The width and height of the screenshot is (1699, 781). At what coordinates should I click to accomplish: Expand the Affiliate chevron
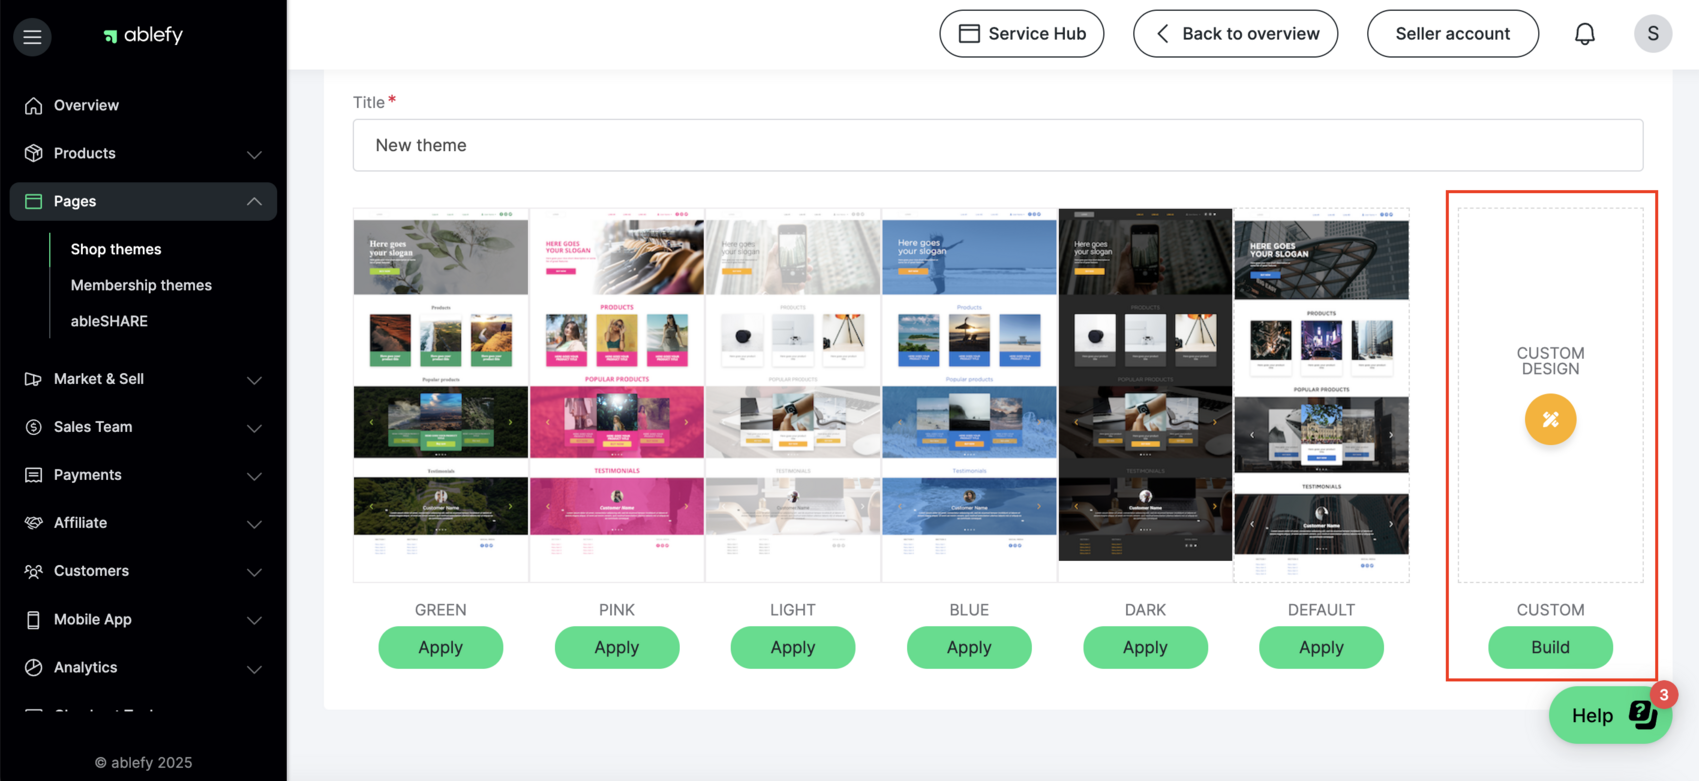(x=254, y=524)
